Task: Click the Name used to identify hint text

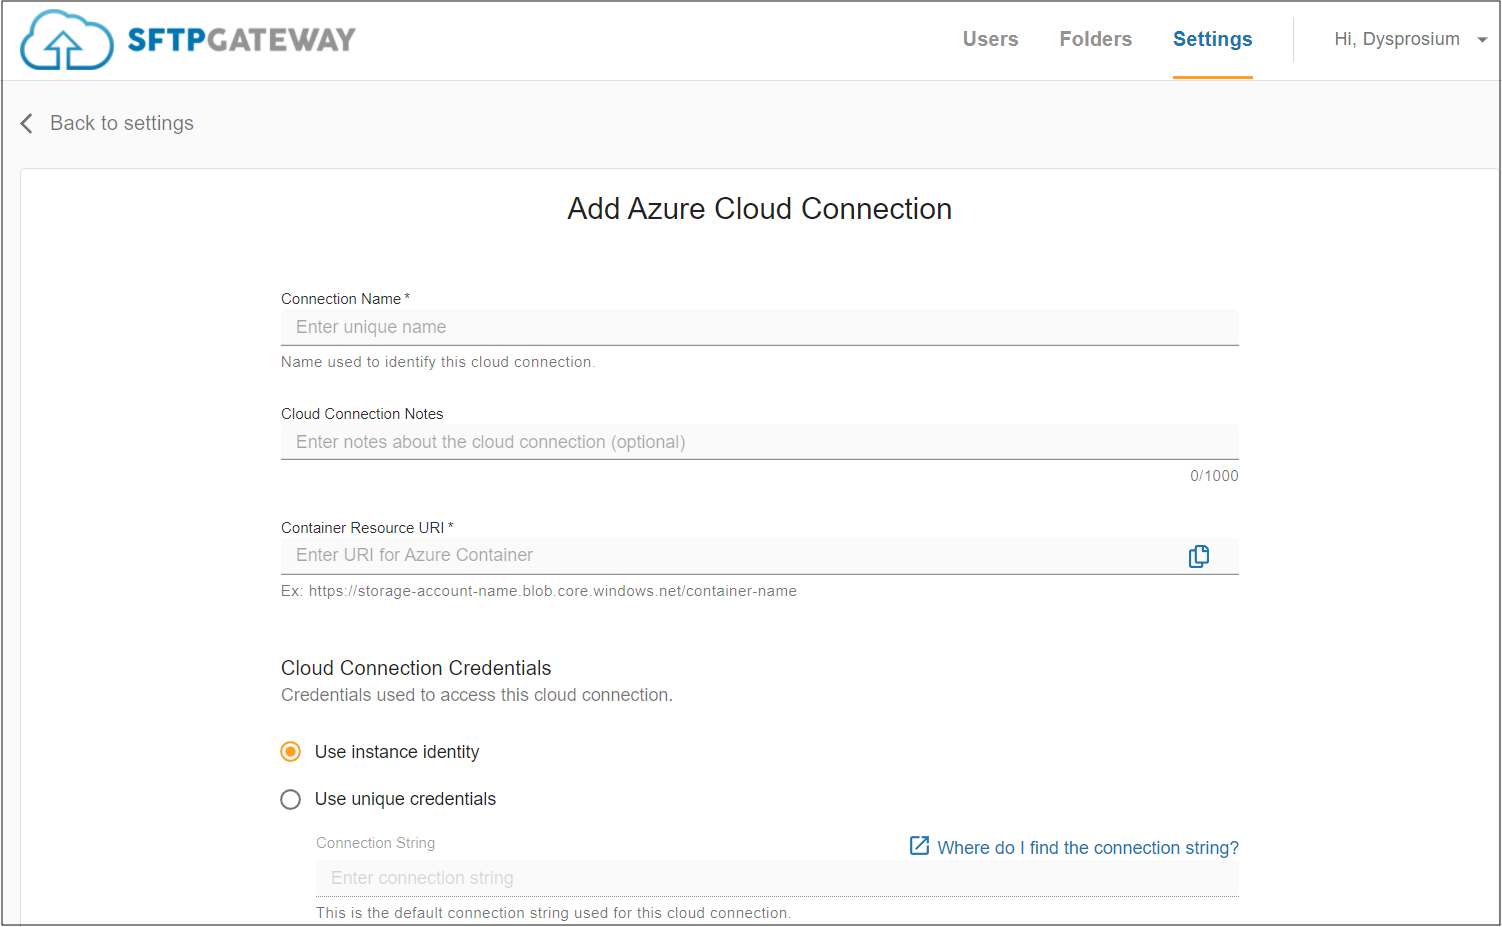Action: coord(438,362)
